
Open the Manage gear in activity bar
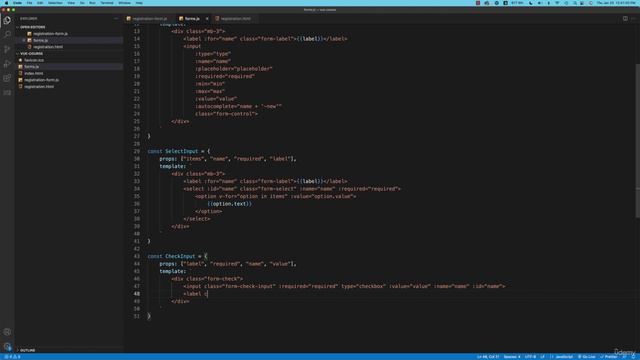(x=7, y=347)
